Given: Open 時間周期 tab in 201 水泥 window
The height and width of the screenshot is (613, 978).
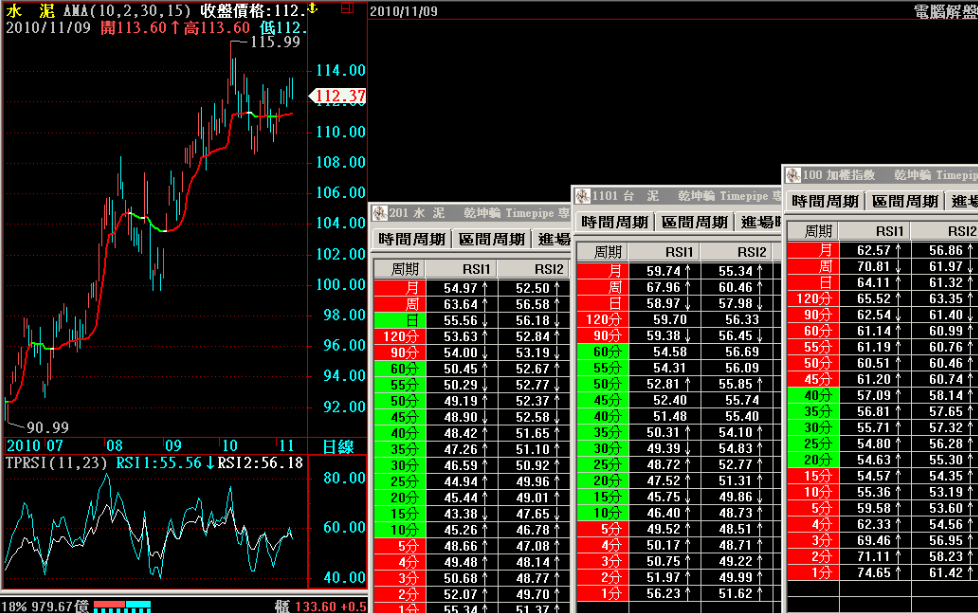Looking at the screenshot, I should (x=412, y=239).
